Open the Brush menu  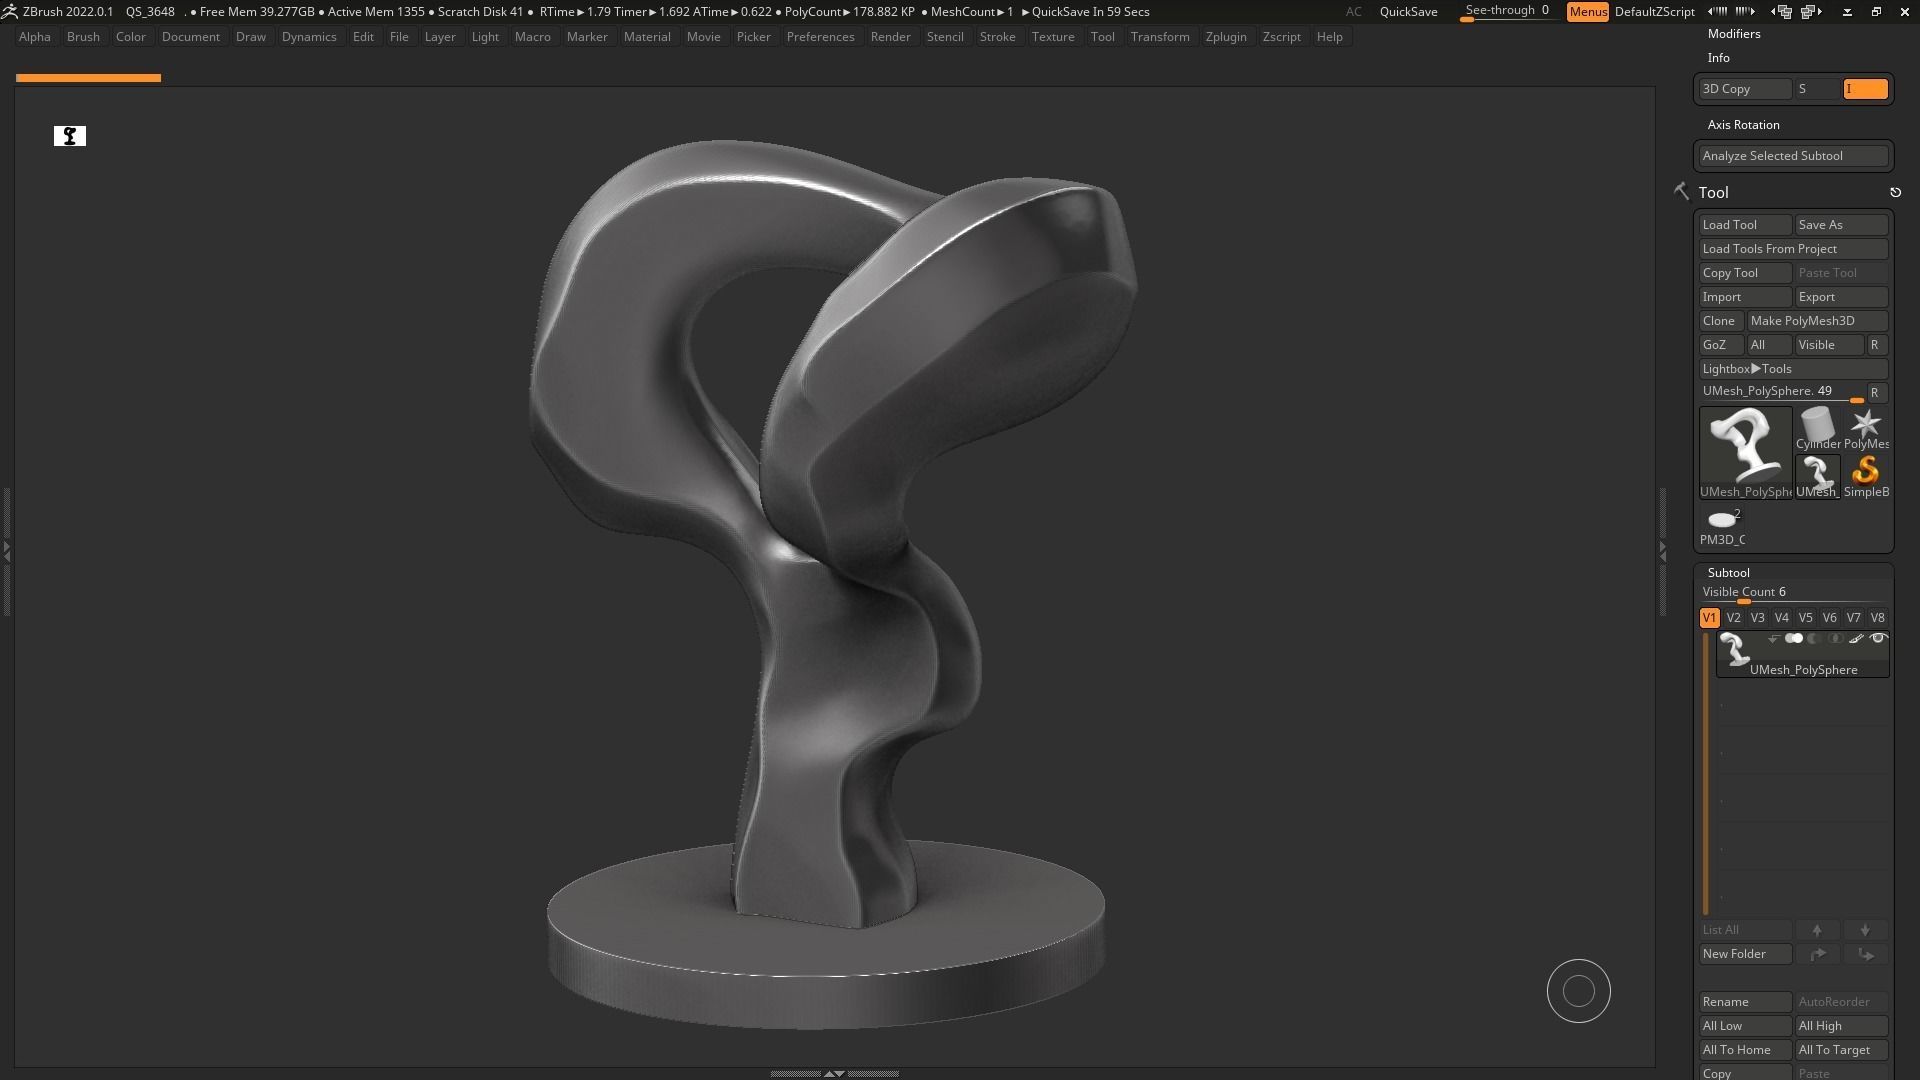click(x=83, y=37)
